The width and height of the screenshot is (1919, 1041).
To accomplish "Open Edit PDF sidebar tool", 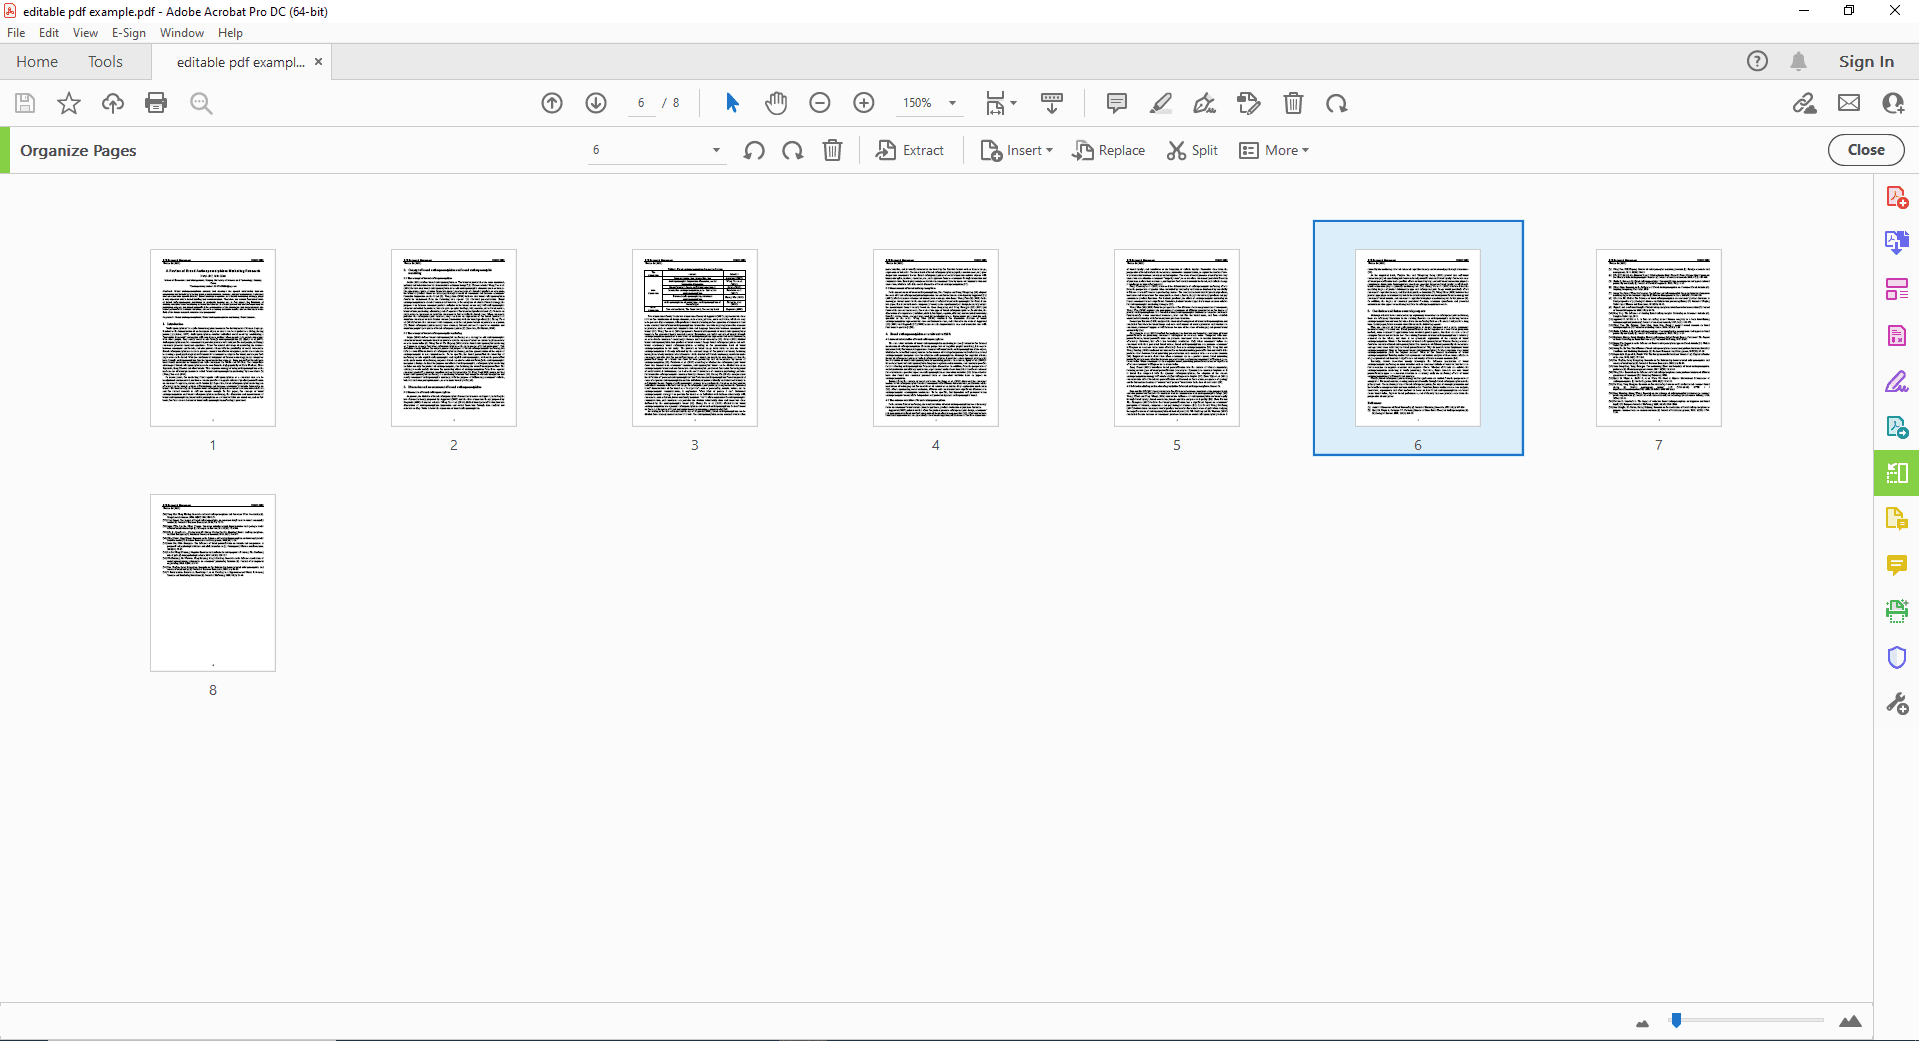I will pyautogui.click(x=1897, y=289).
